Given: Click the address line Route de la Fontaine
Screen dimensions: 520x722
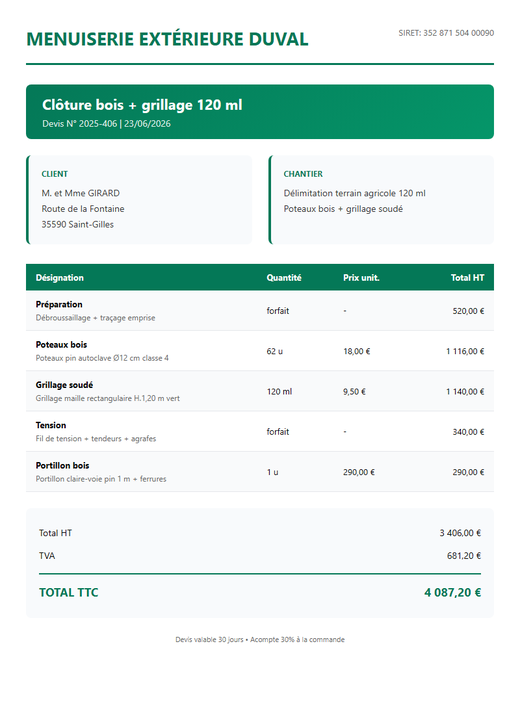Looking at the screenshot, I should (x=83, y=209).
